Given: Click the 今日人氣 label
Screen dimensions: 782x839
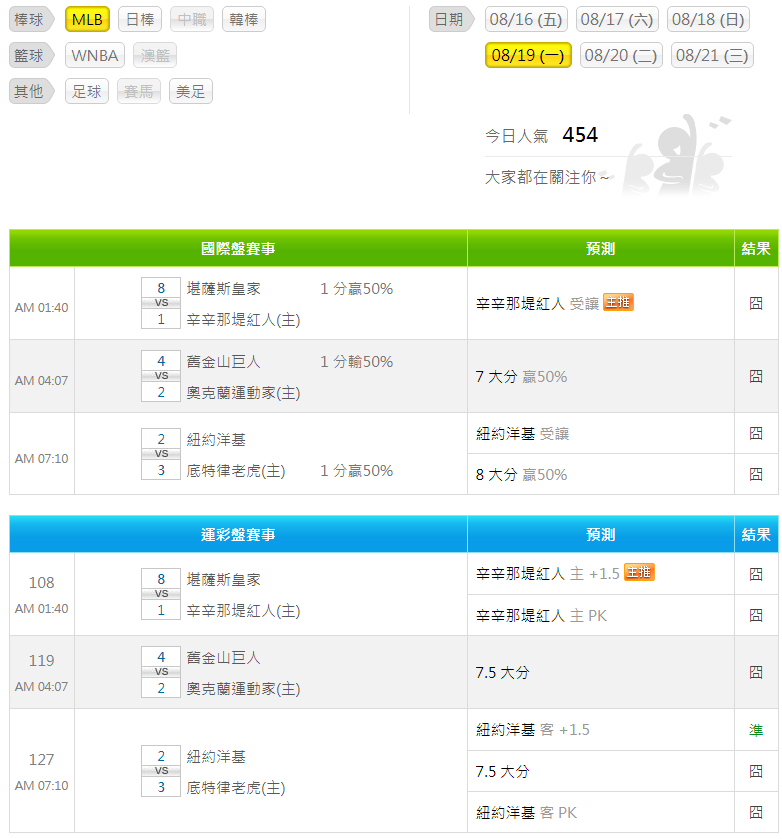Looking at the screenshot, I should point(517,136).
